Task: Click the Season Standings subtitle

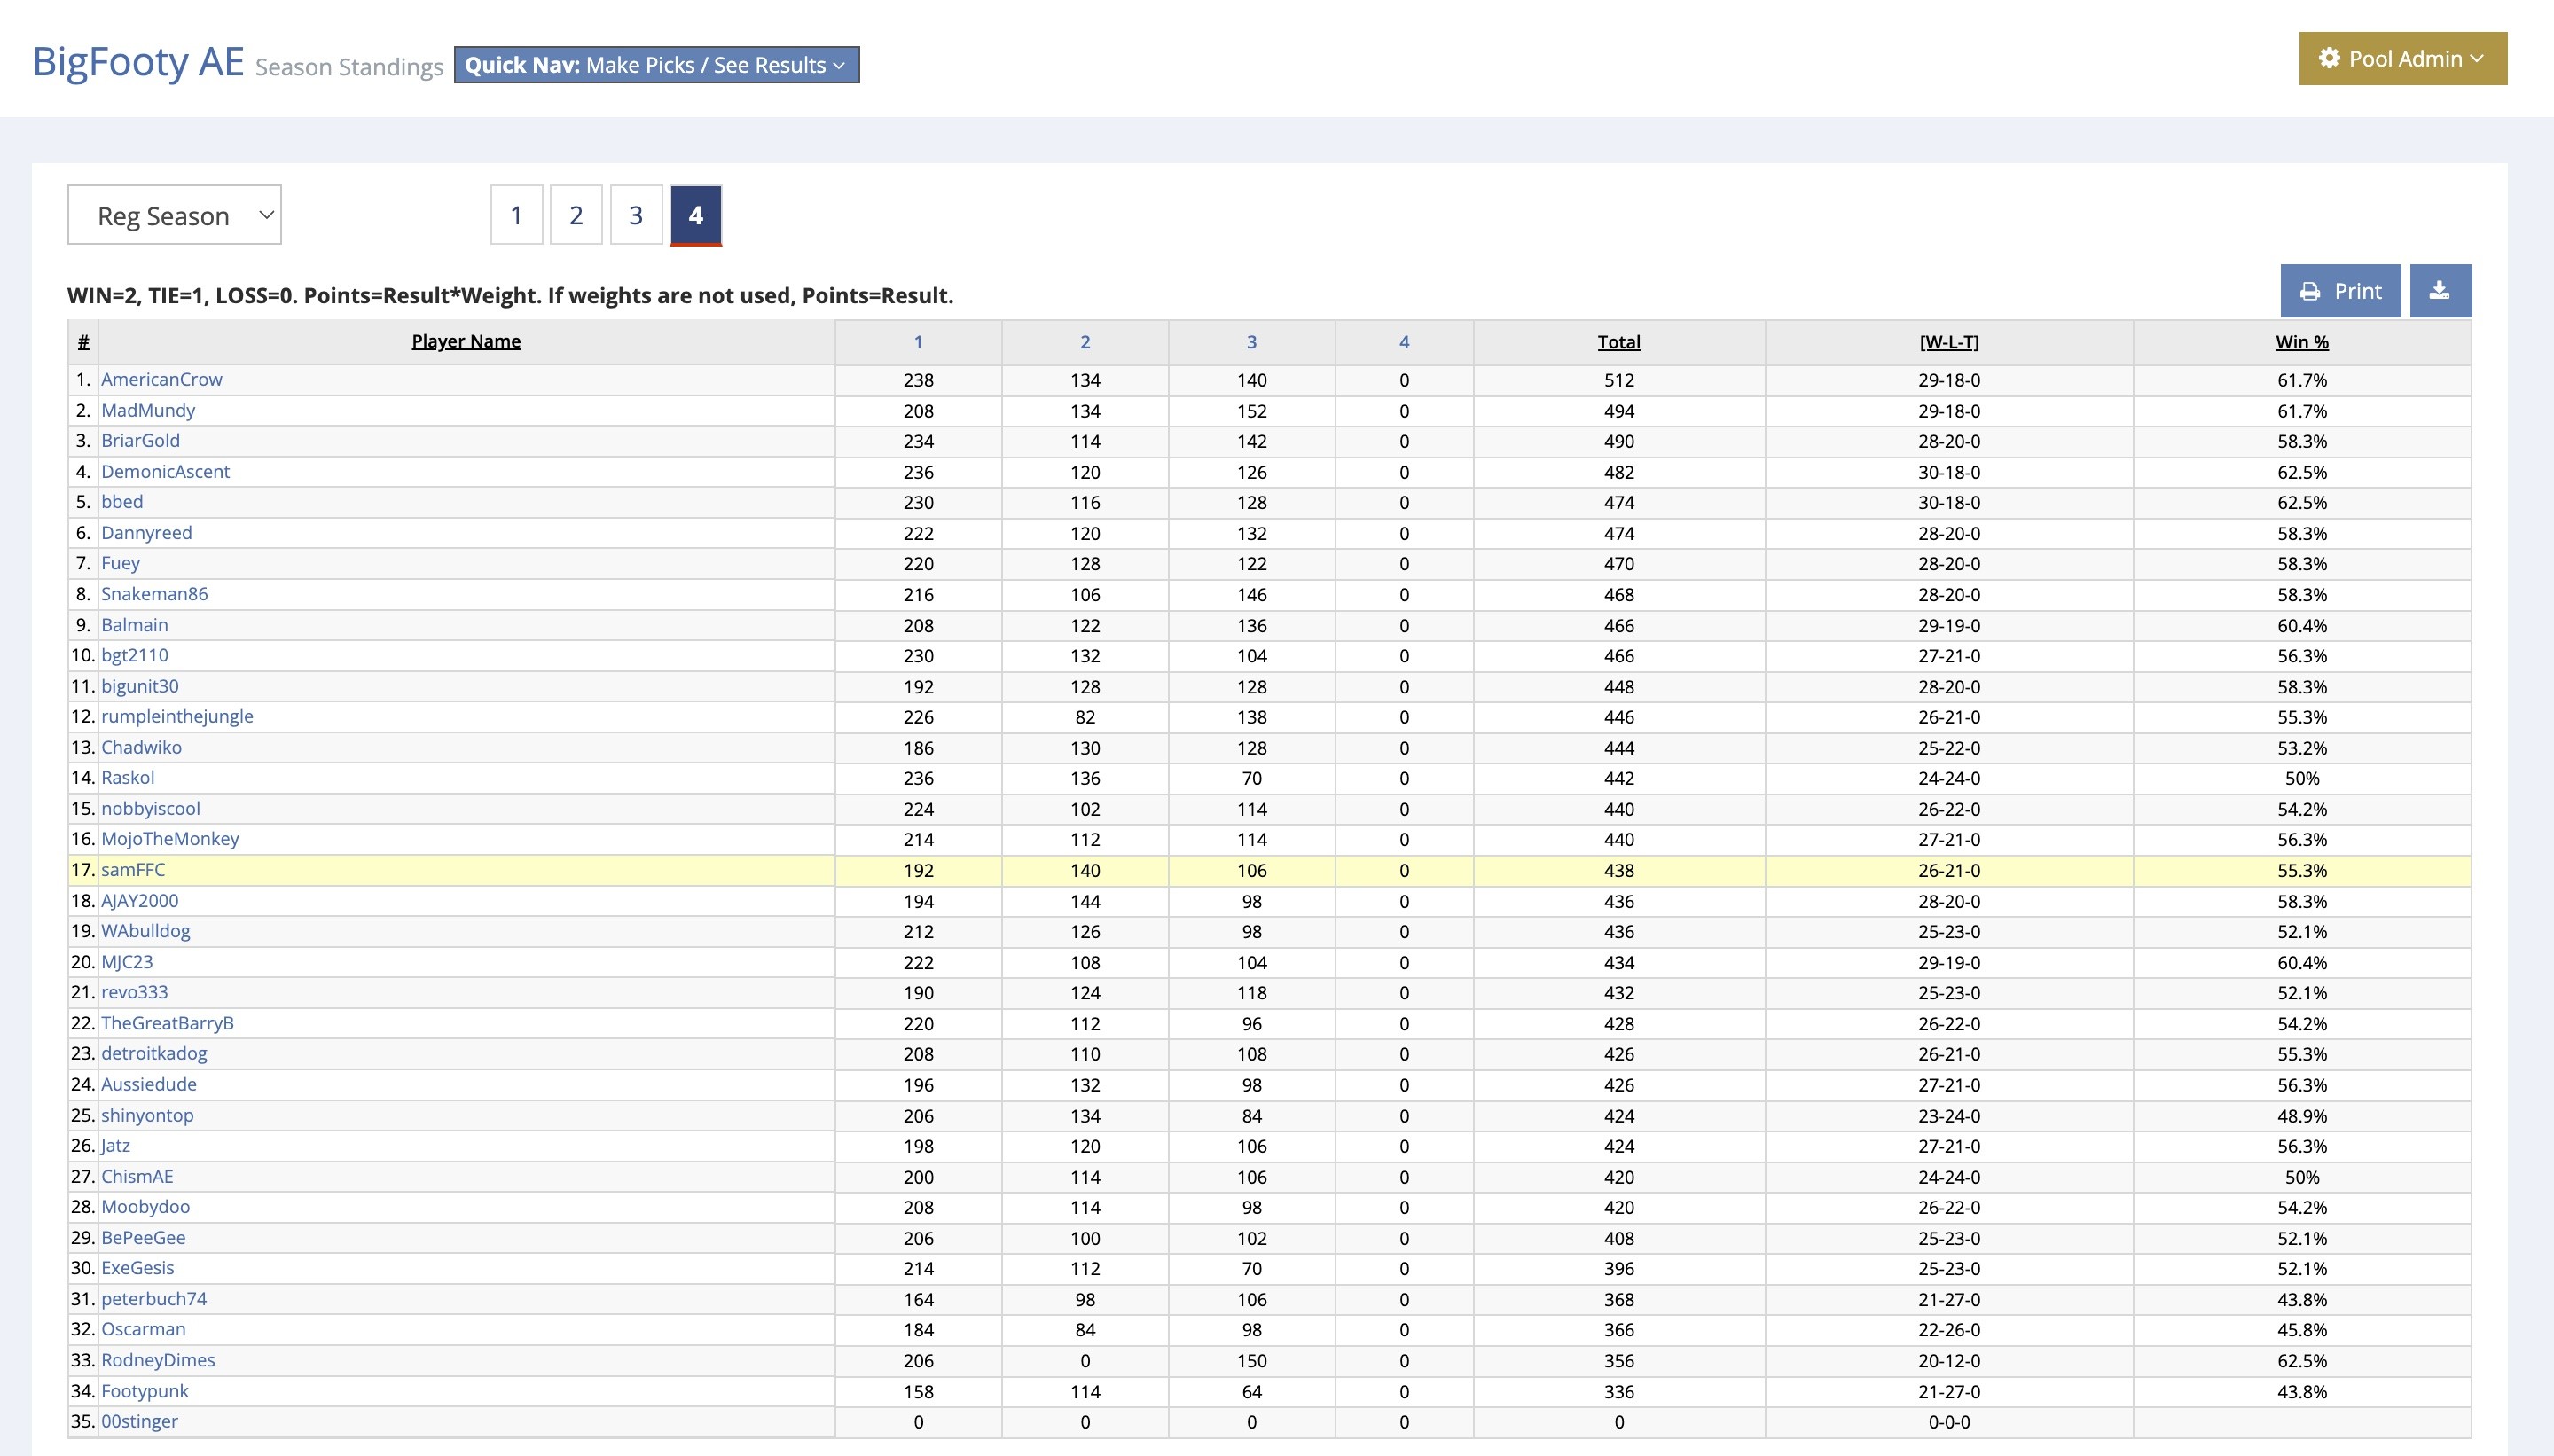Action: pos(349,67)
